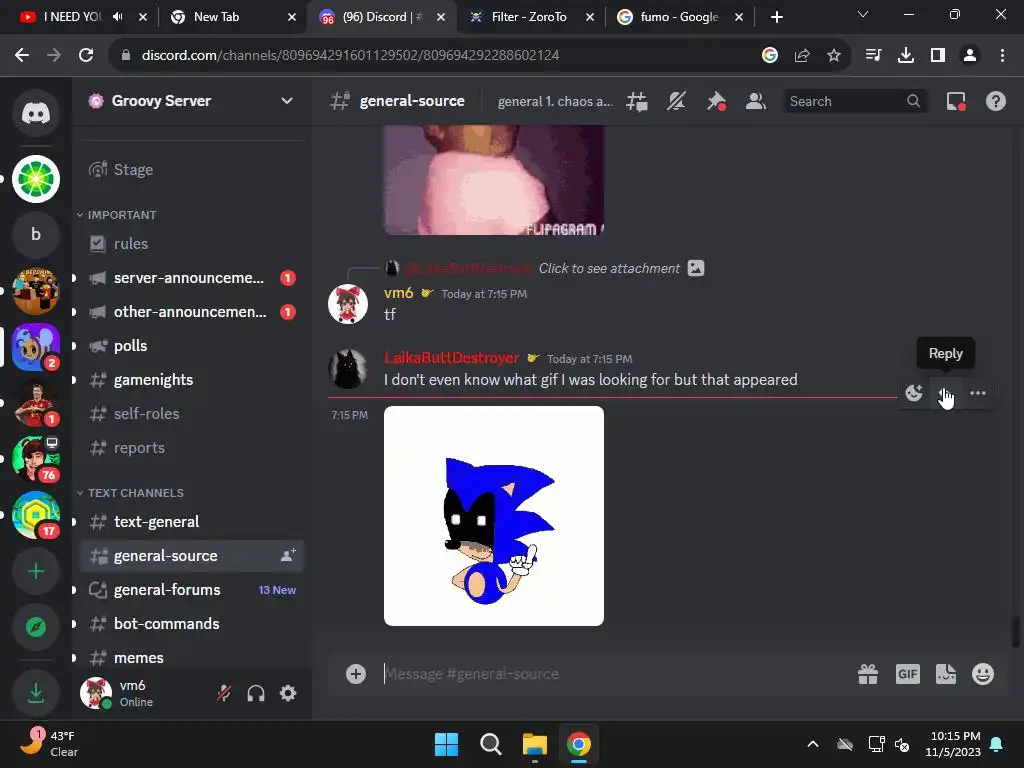Open User Settings gear icon
The height and width of the screenshot is (768, 1024).
point(288,693)
